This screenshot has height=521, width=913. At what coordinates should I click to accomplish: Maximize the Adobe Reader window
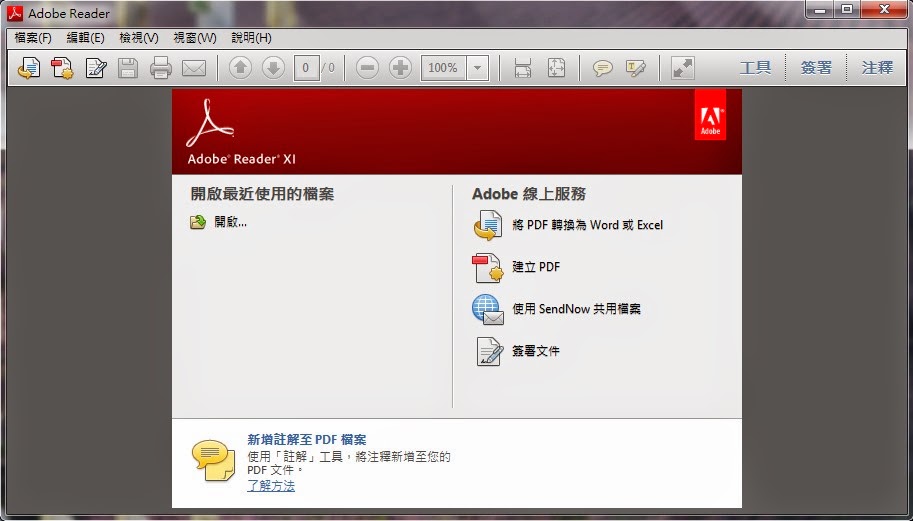pos(847,9)
